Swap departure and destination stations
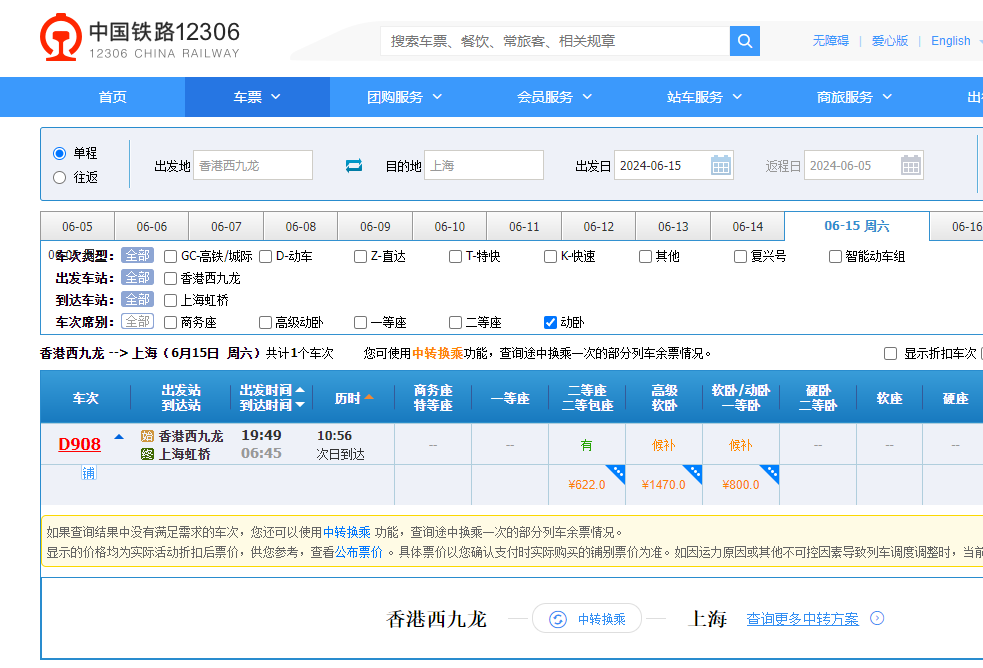 [354, 166]
